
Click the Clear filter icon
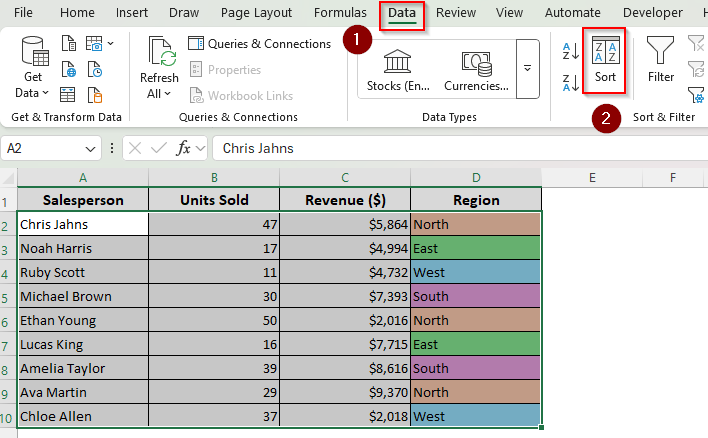tap(696, 44)
